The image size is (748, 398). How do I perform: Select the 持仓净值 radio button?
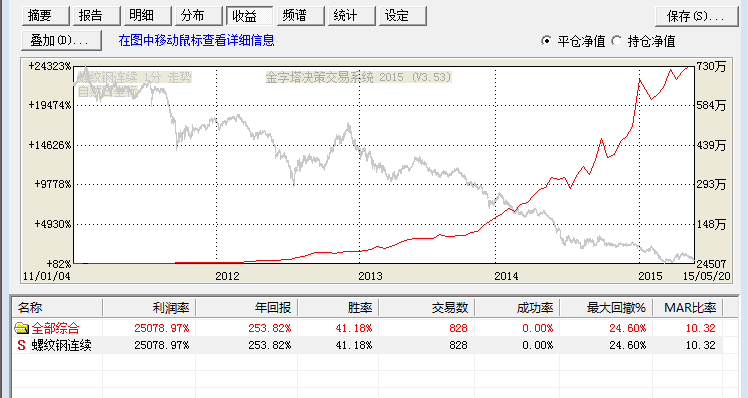click(x=617, y=41)
